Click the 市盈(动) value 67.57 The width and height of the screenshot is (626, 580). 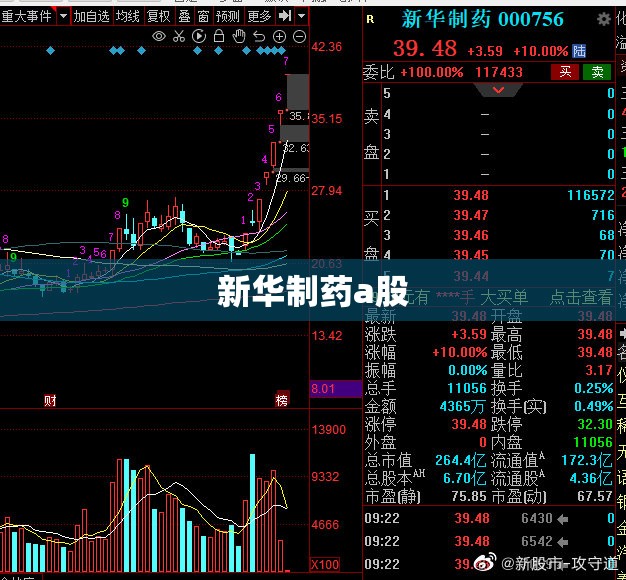595,497
